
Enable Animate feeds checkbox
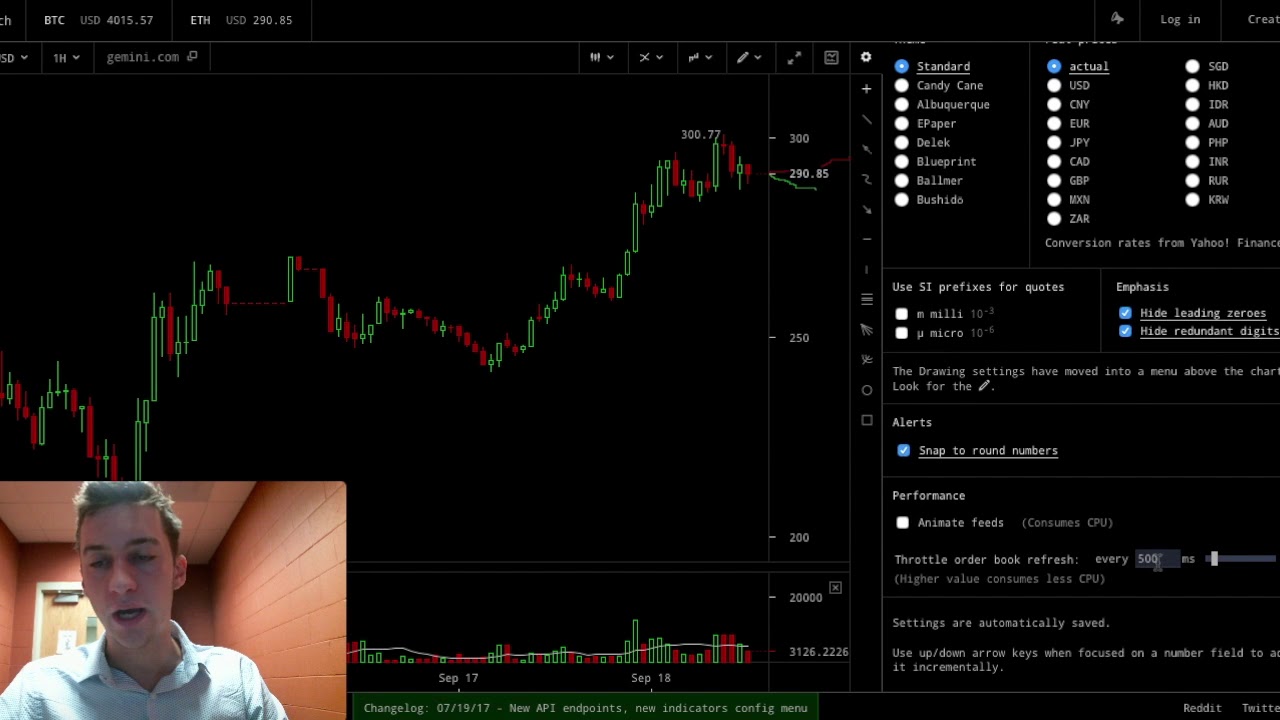point(903,523)
